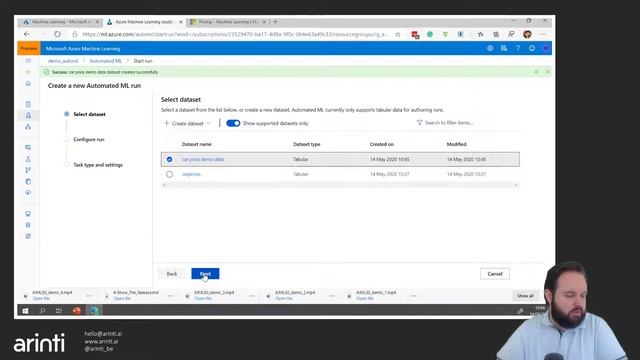This screenshot has height=360, width=640.
Task: Open options for AIML50_demo_4.mp4 download
Action: pyautogui.click(x=89, y=296)
